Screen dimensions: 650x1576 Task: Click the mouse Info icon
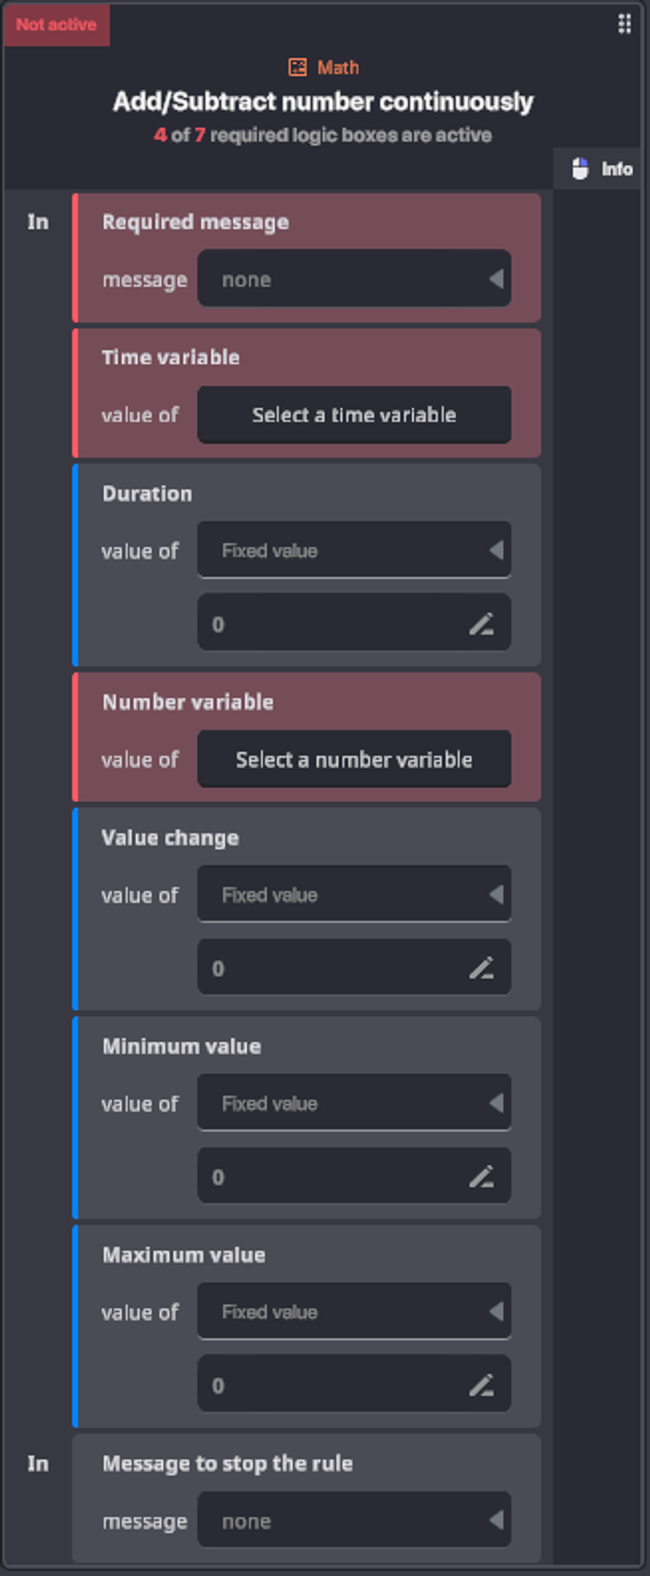(580, 169)
